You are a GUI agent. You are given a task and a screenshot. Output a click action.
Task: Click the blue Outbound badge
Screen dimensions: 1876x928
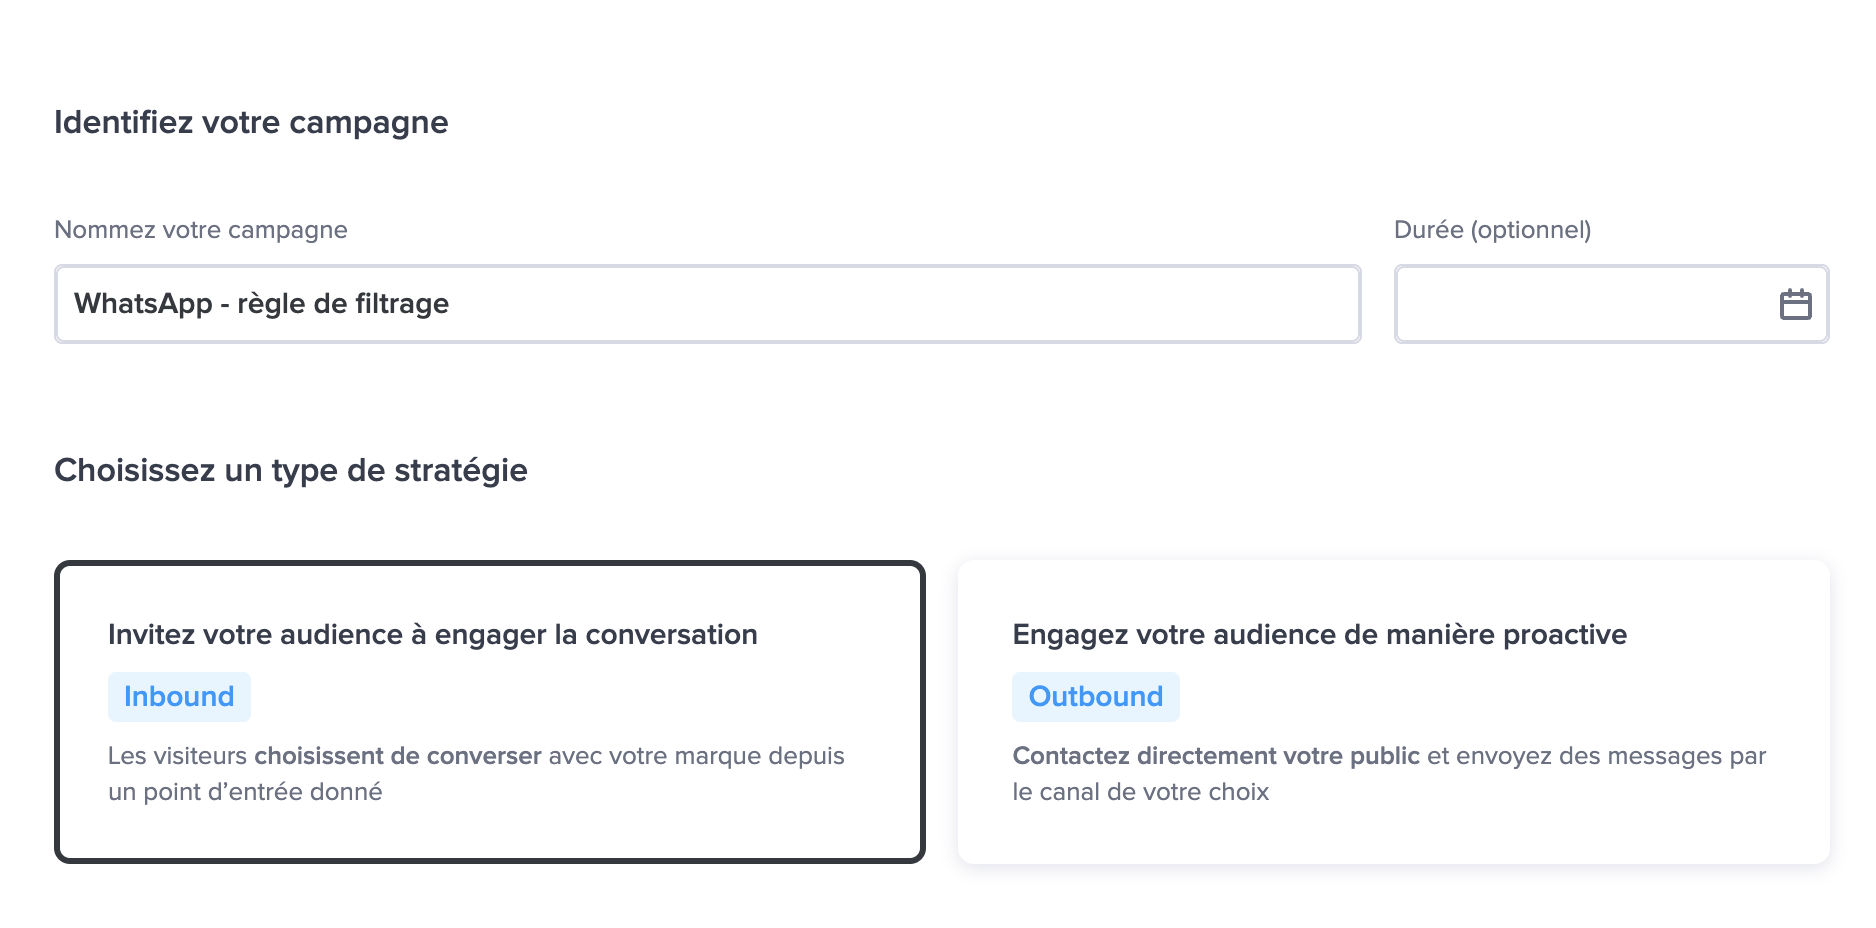tap(1096, 697)
